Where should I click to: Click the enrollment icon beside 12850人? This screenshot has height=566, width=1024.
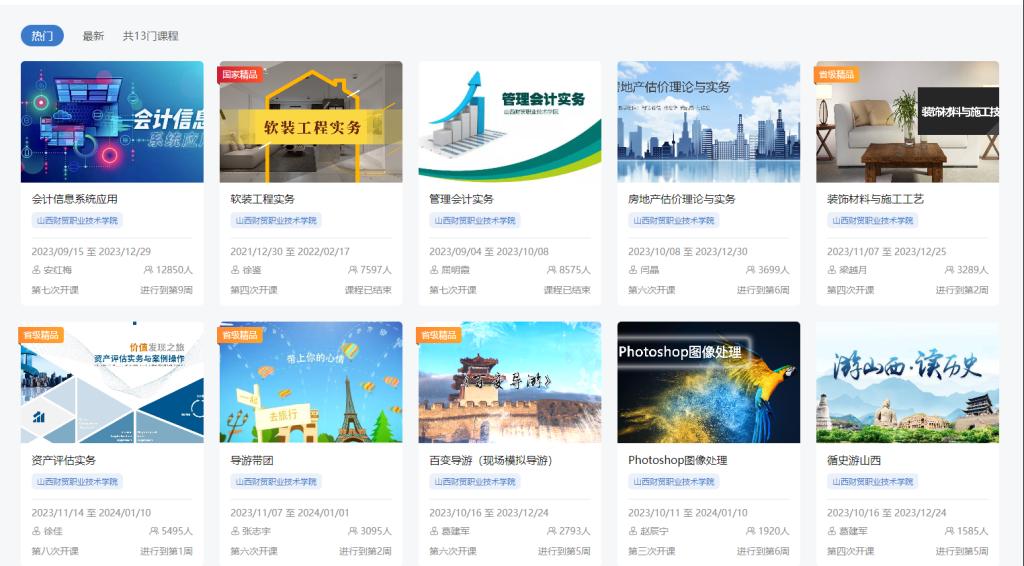[x=149, y=270]
